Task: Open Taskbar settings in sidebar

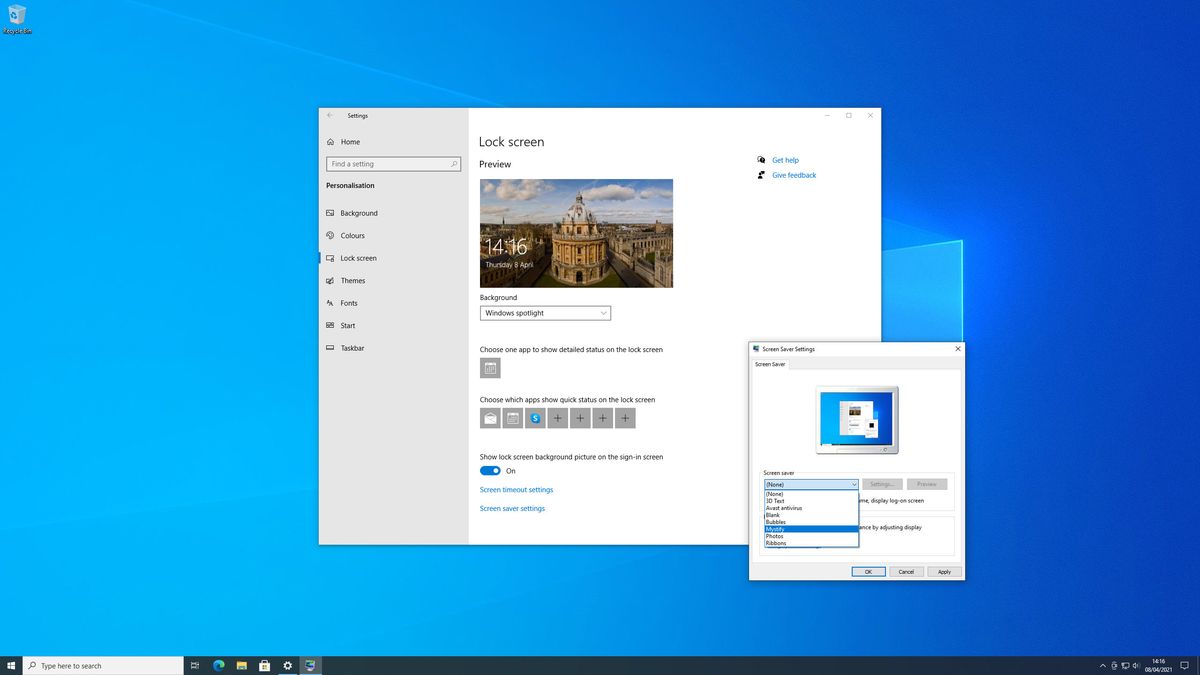Action: [x=351, y=348]
